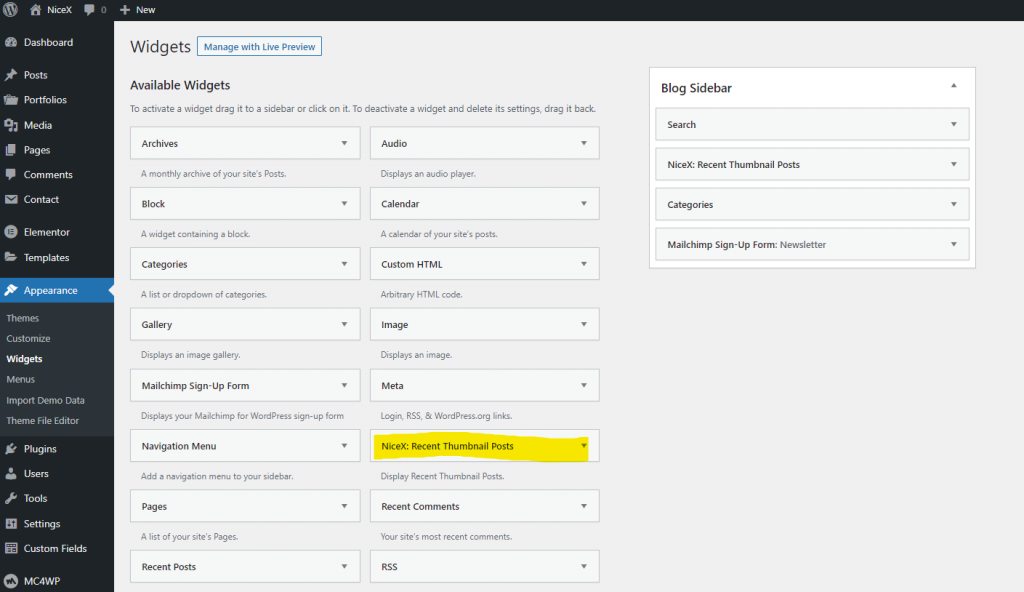The image size is (1024, 592).
Task: Open the comments bubble in the top bar
Action: tap(89, 9)
